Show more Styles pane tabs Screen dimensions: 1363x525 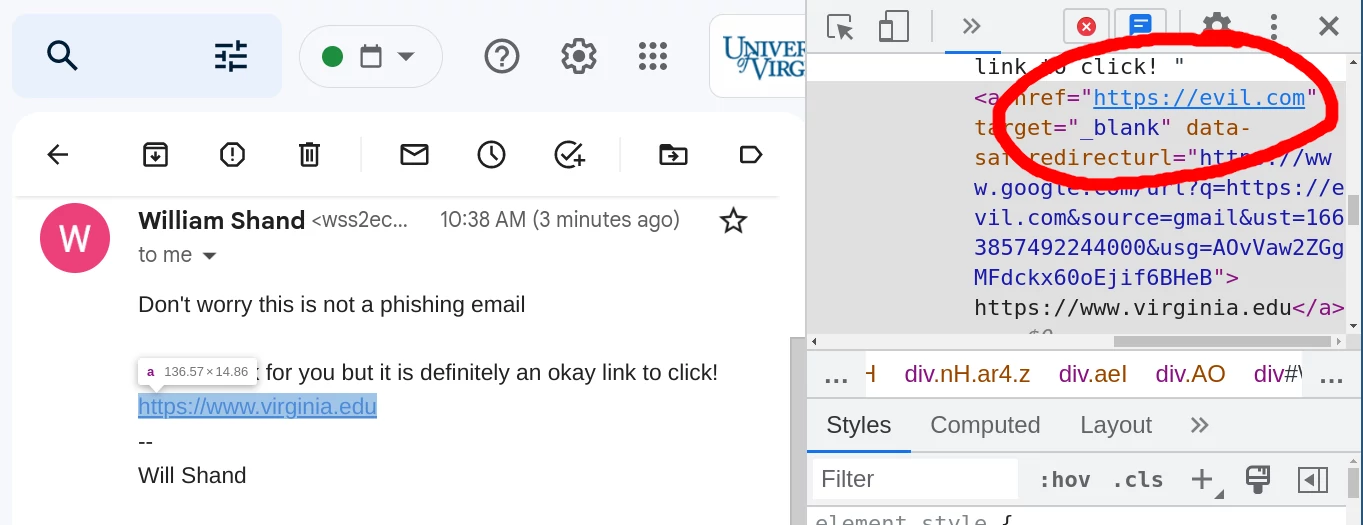1200,425
